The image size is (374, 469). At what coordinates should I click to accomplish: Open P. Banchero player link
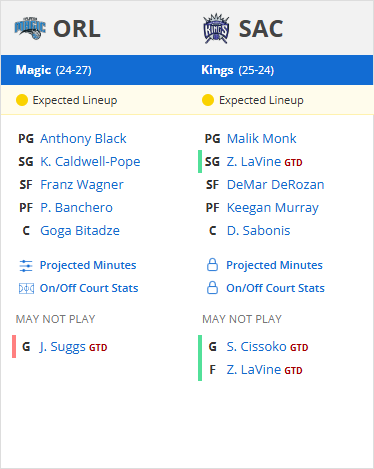(77, 208)
